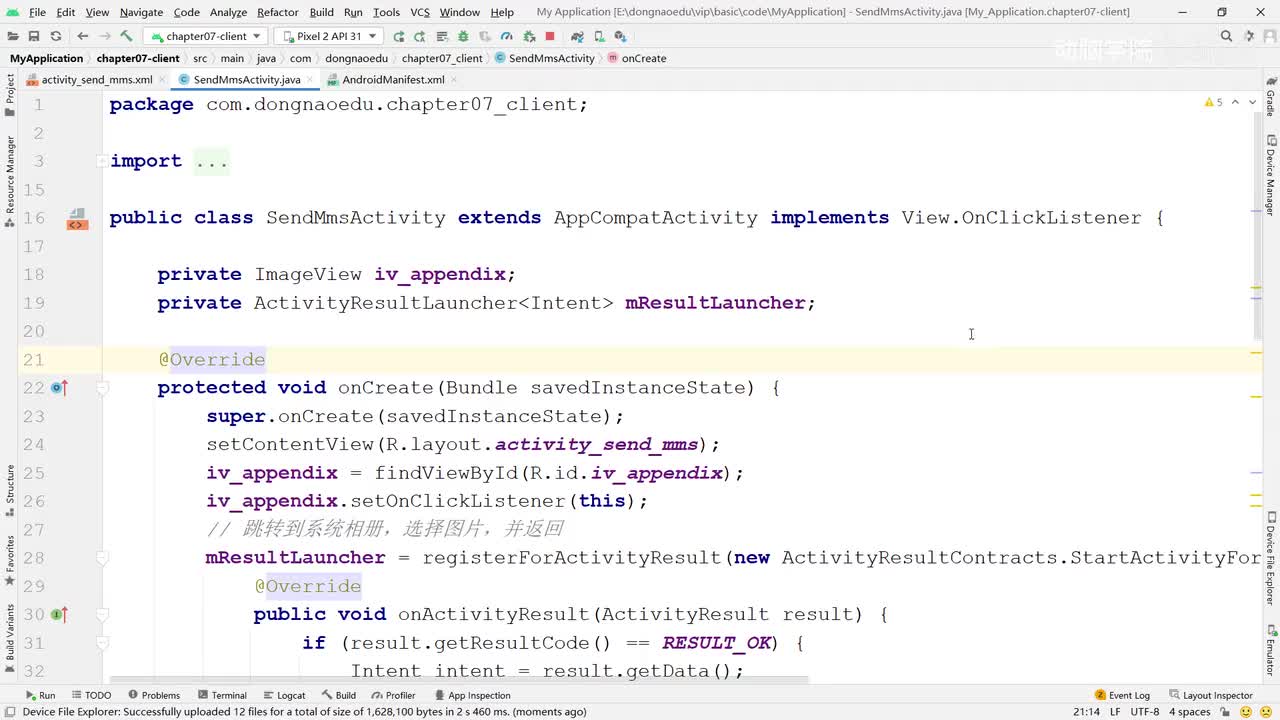
Task: Open IDE settings gear icon in toolbar
Action: [1247, 36]
